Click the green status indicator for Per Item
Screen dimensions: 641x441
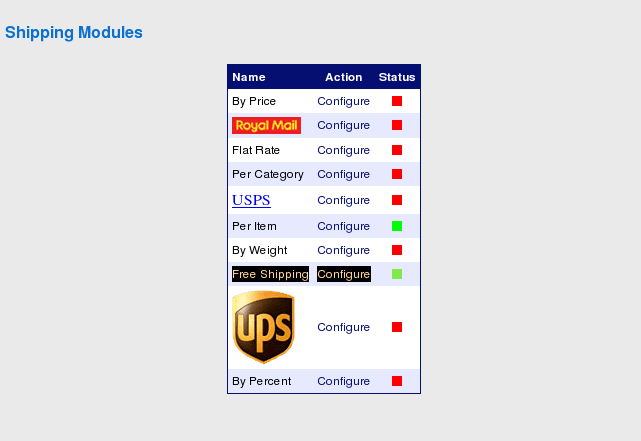click(x=397, y=226)
